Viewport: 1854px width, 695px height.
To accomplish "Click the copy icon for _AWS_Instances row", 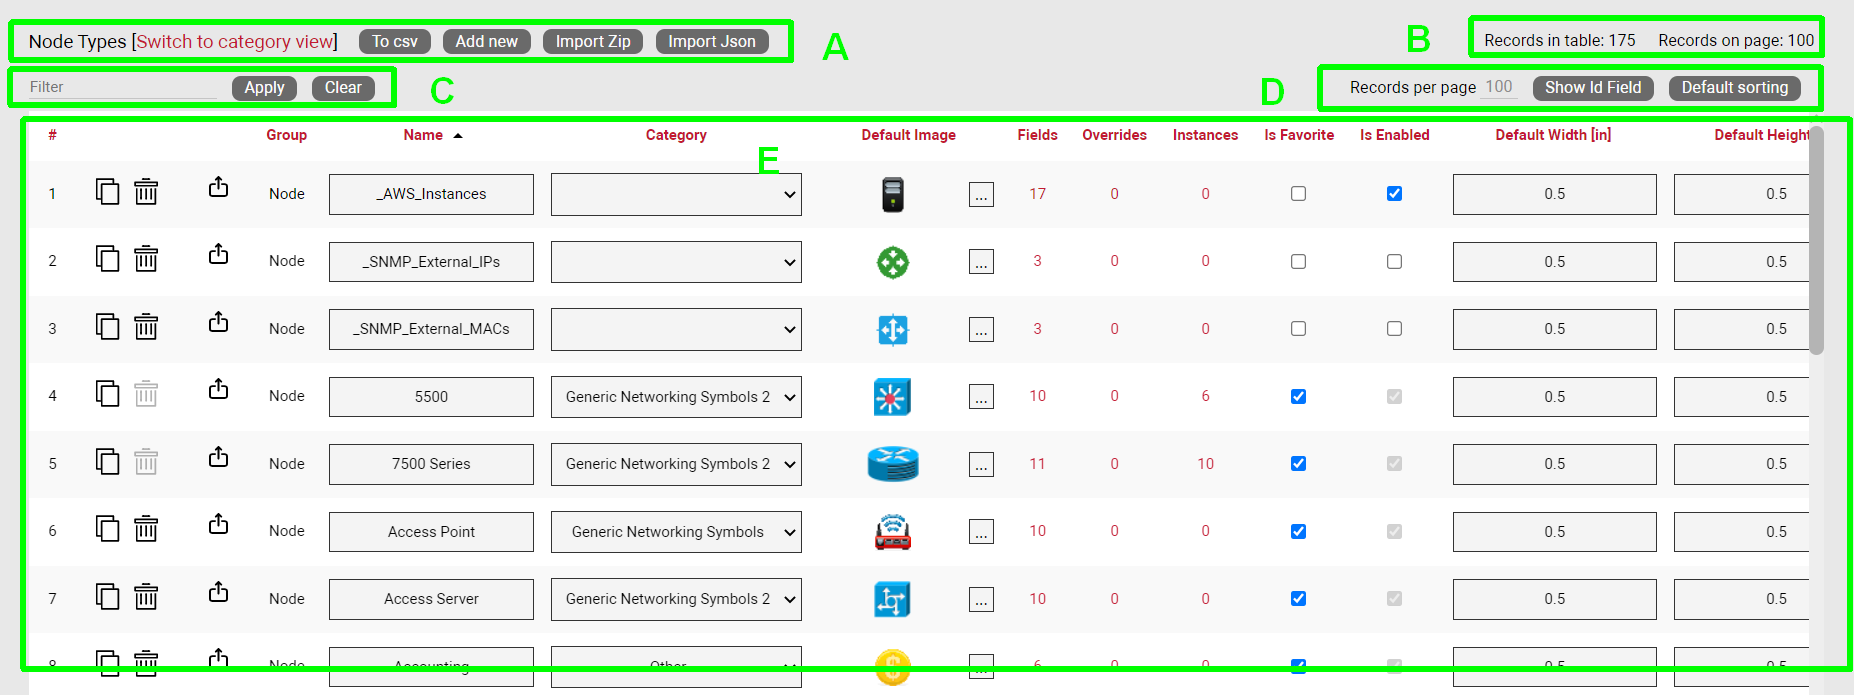I will [107, 191].
